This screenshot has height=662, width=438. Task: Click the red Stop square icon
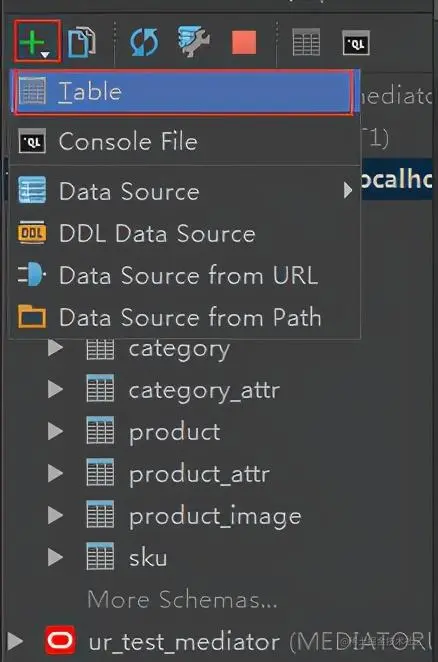click(244, 43)
